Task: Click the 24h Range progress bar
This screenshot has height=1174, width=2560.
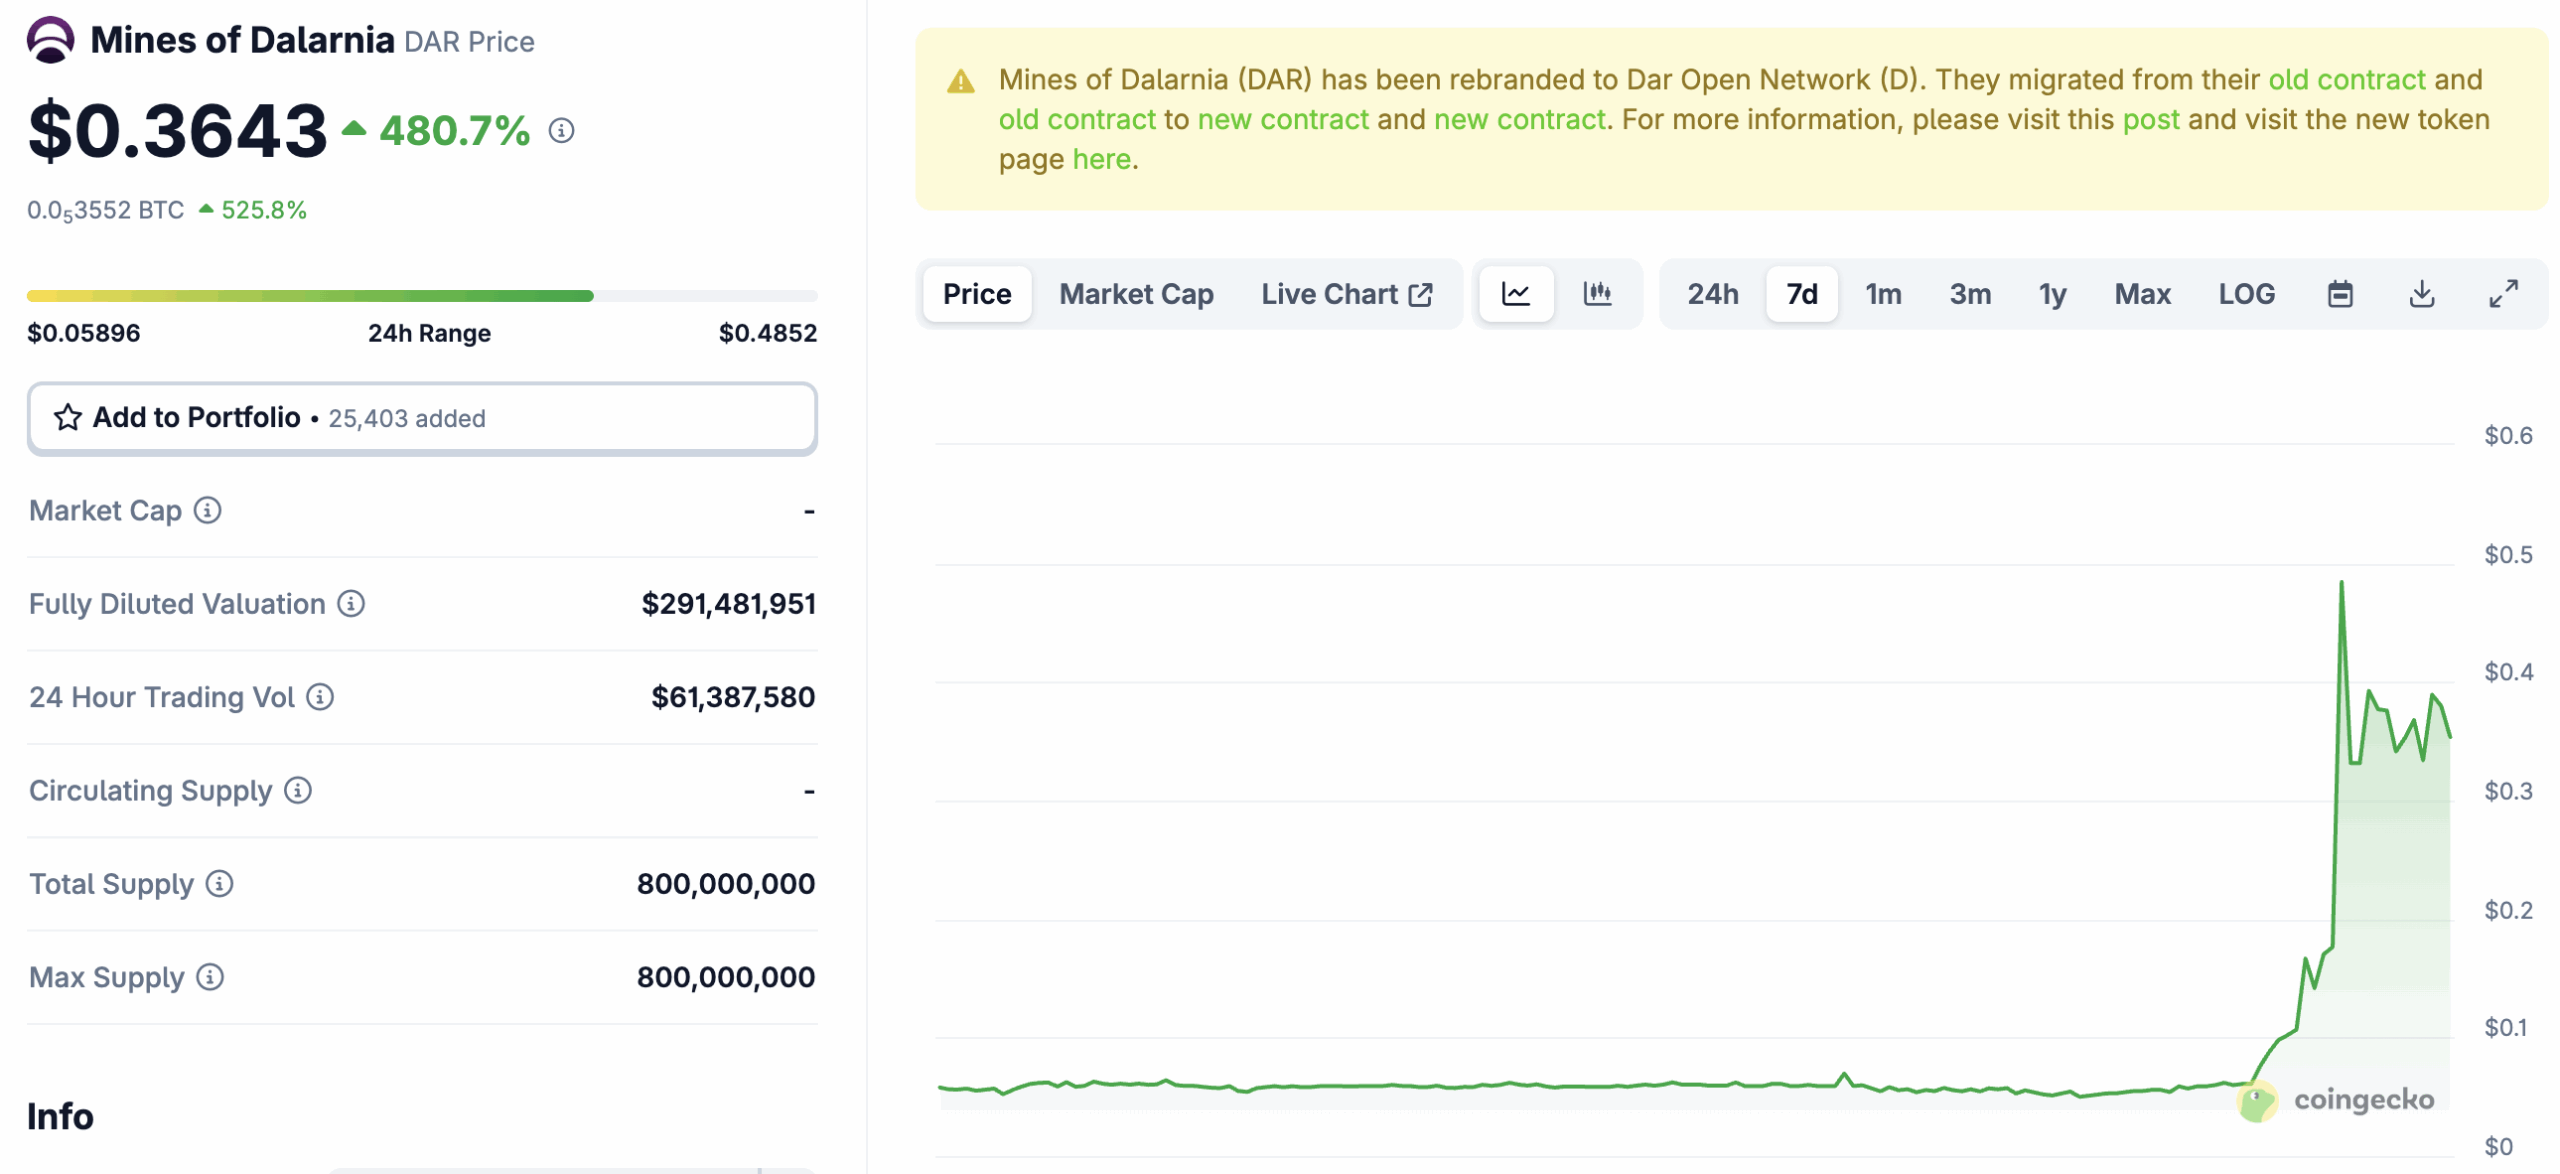Action: coord(422,295)
